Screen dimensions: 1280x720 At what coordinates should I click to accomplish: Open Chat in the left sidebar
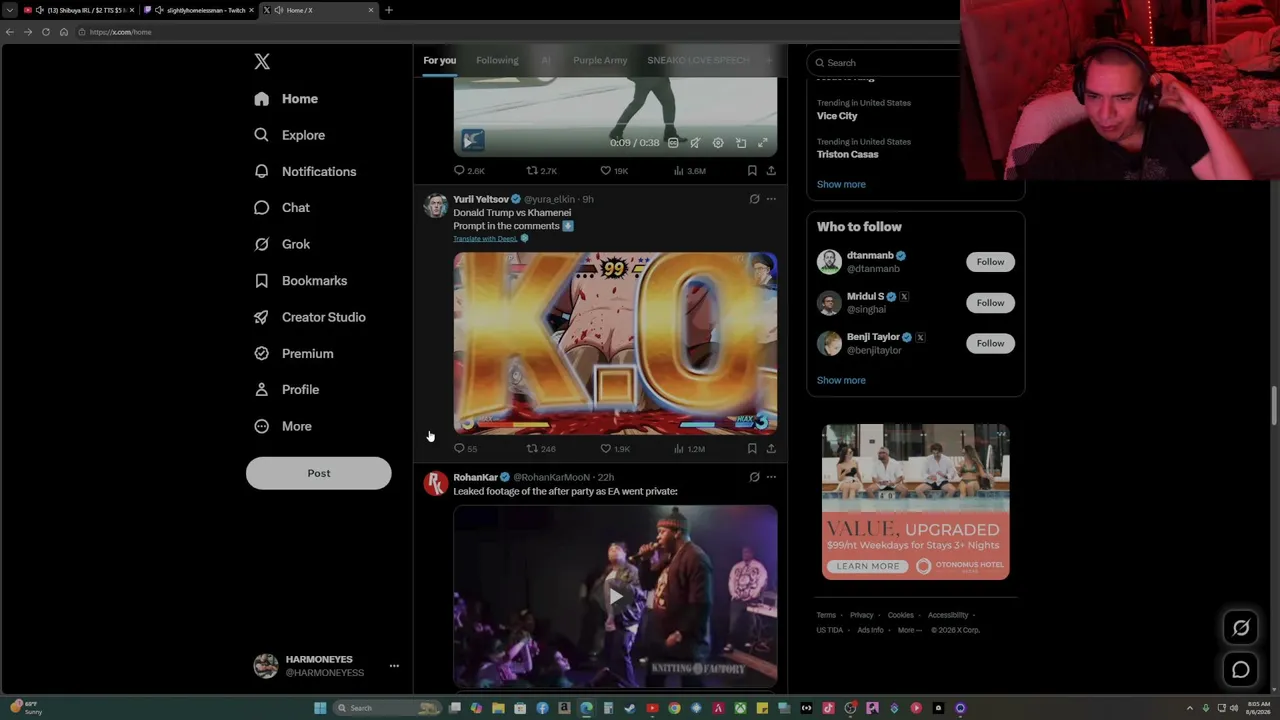282,208
